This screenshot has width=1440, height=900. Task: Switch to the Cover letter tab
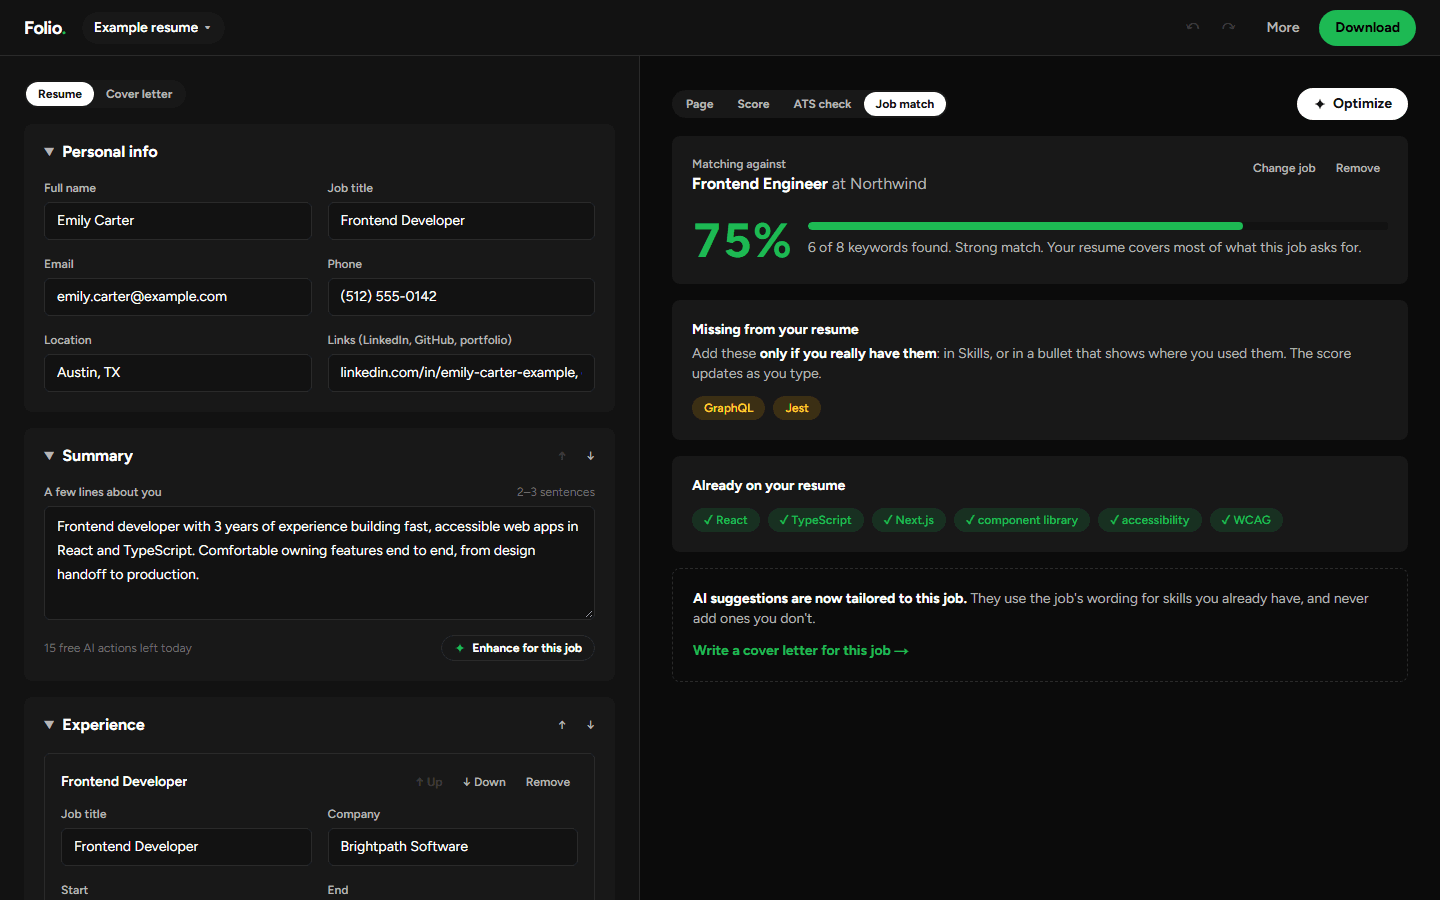coord(139,94)
